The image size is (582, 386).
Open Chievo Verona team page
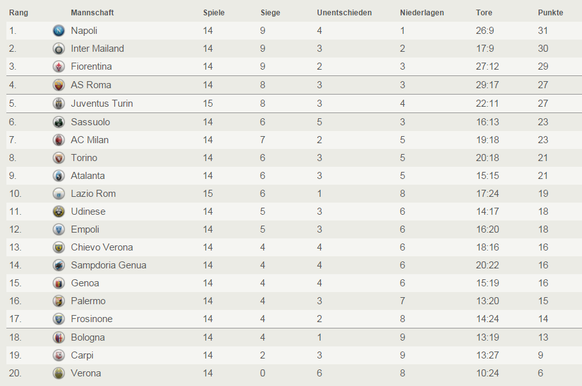pyautogui.click(x=102, y=247)
